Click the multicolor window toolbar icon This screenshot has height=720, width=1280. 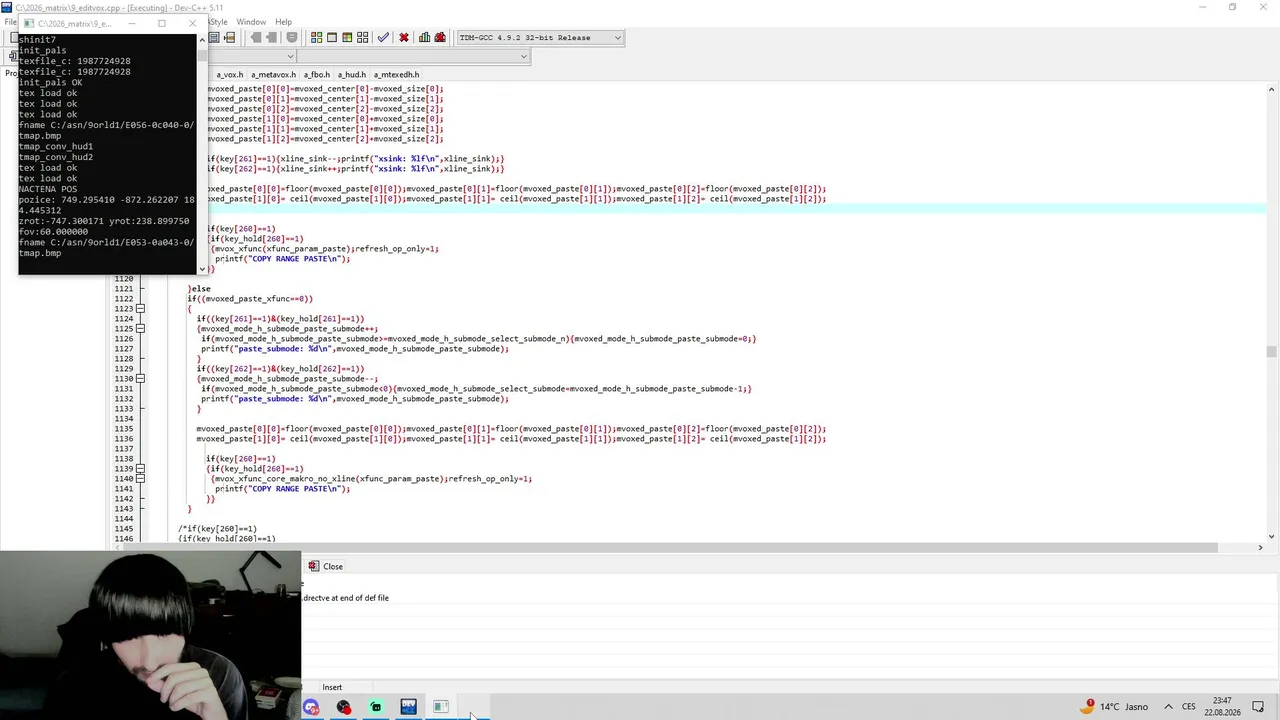pos(347,38)
